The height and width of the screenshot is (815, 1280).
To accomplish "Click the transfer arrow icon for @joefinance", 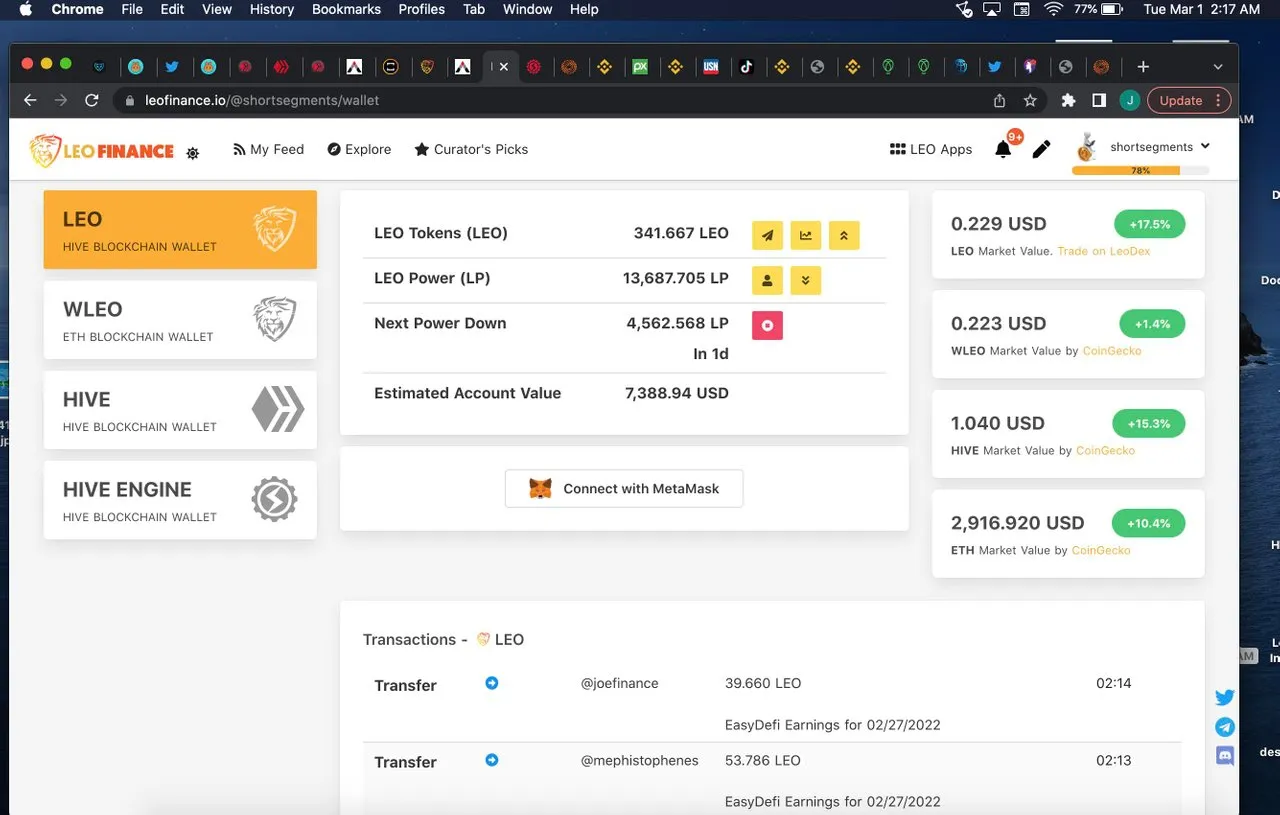I will pyautogui.click(x=491, y=683).
